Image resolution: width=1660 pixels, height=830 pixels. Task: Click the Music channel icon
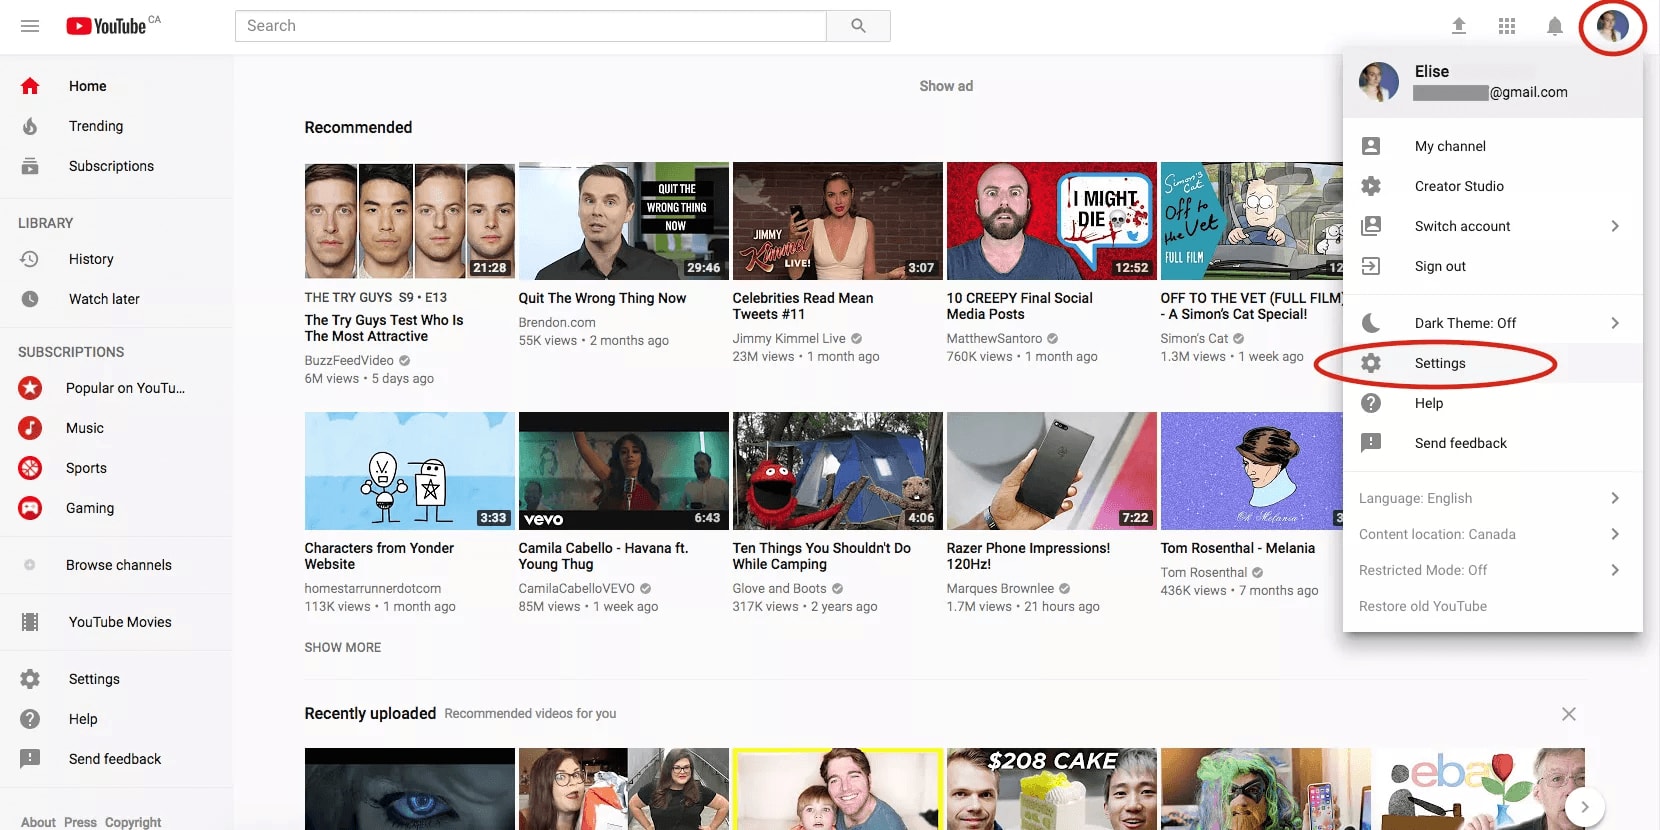click(30, 428)
